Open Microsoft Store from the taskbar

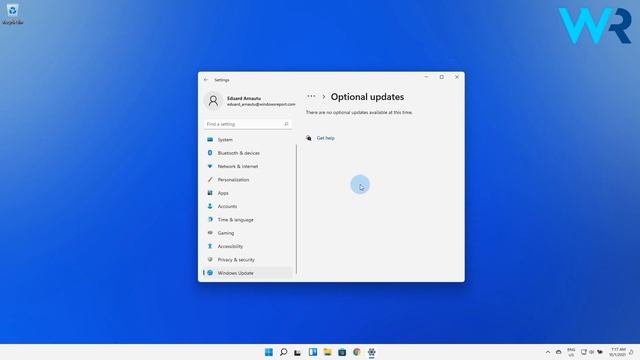point(342,352)
